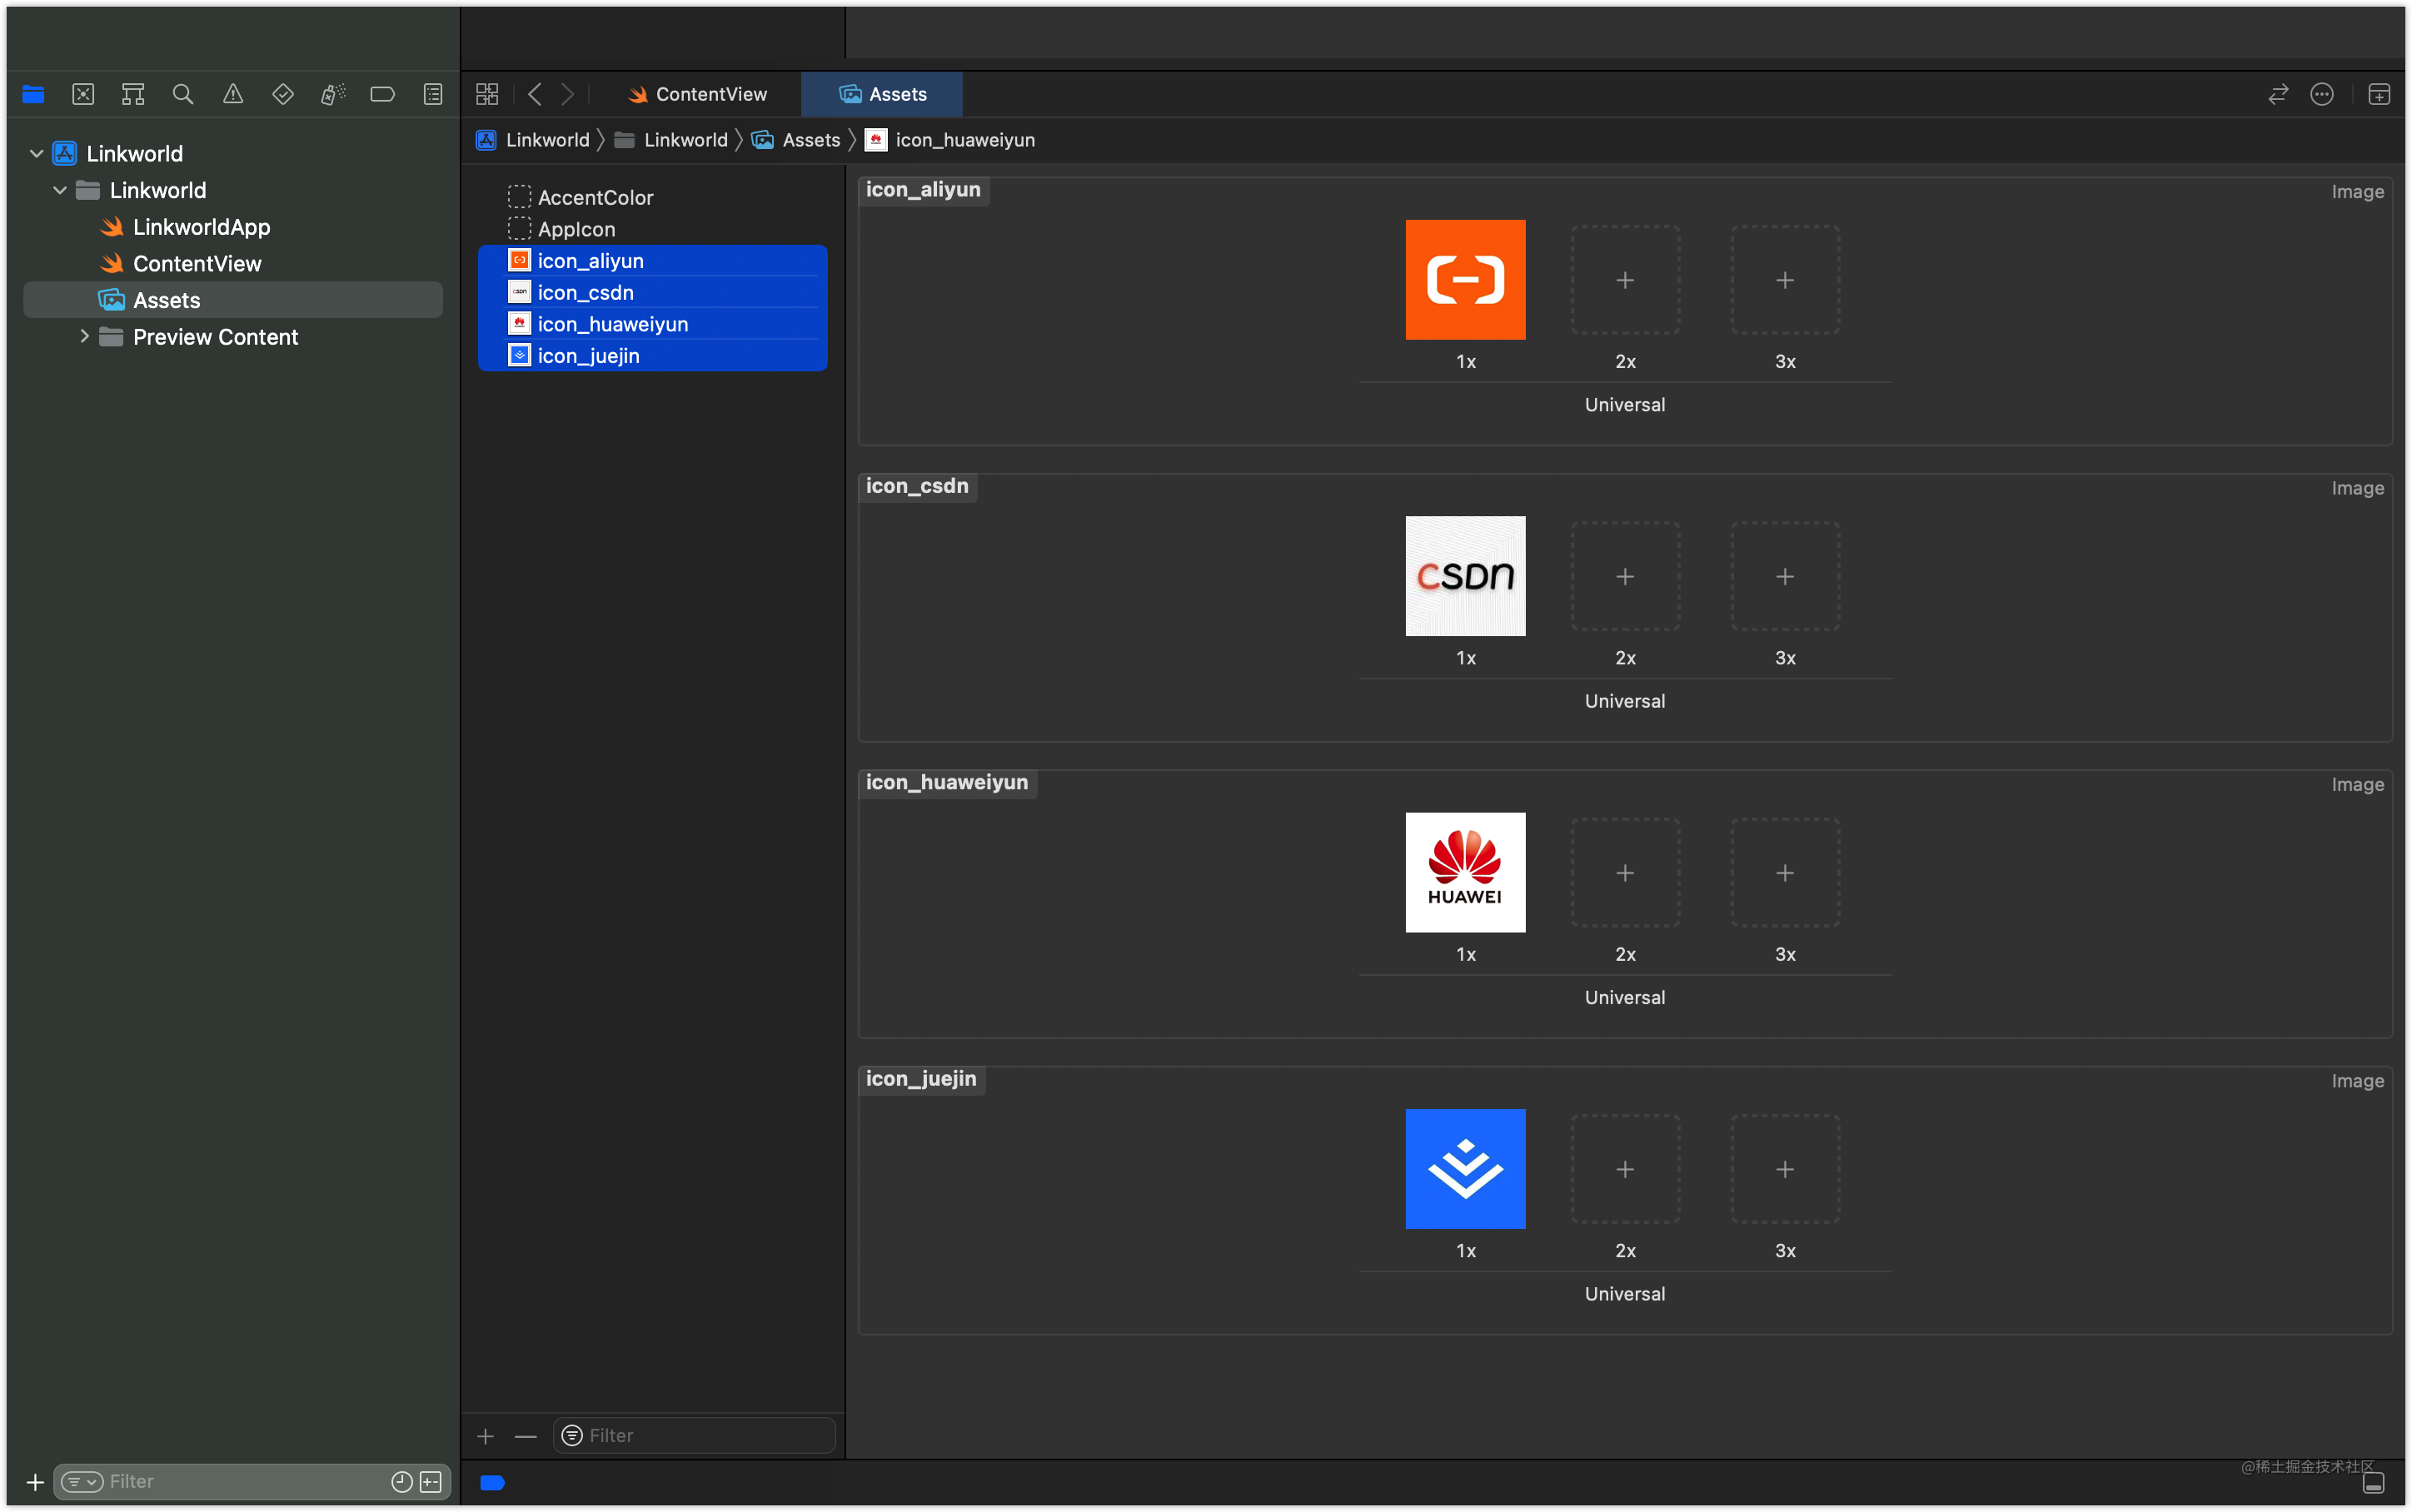Add a new editor pane
This screenshot has height=1512, width=2412.
(x=2379, y=94)
